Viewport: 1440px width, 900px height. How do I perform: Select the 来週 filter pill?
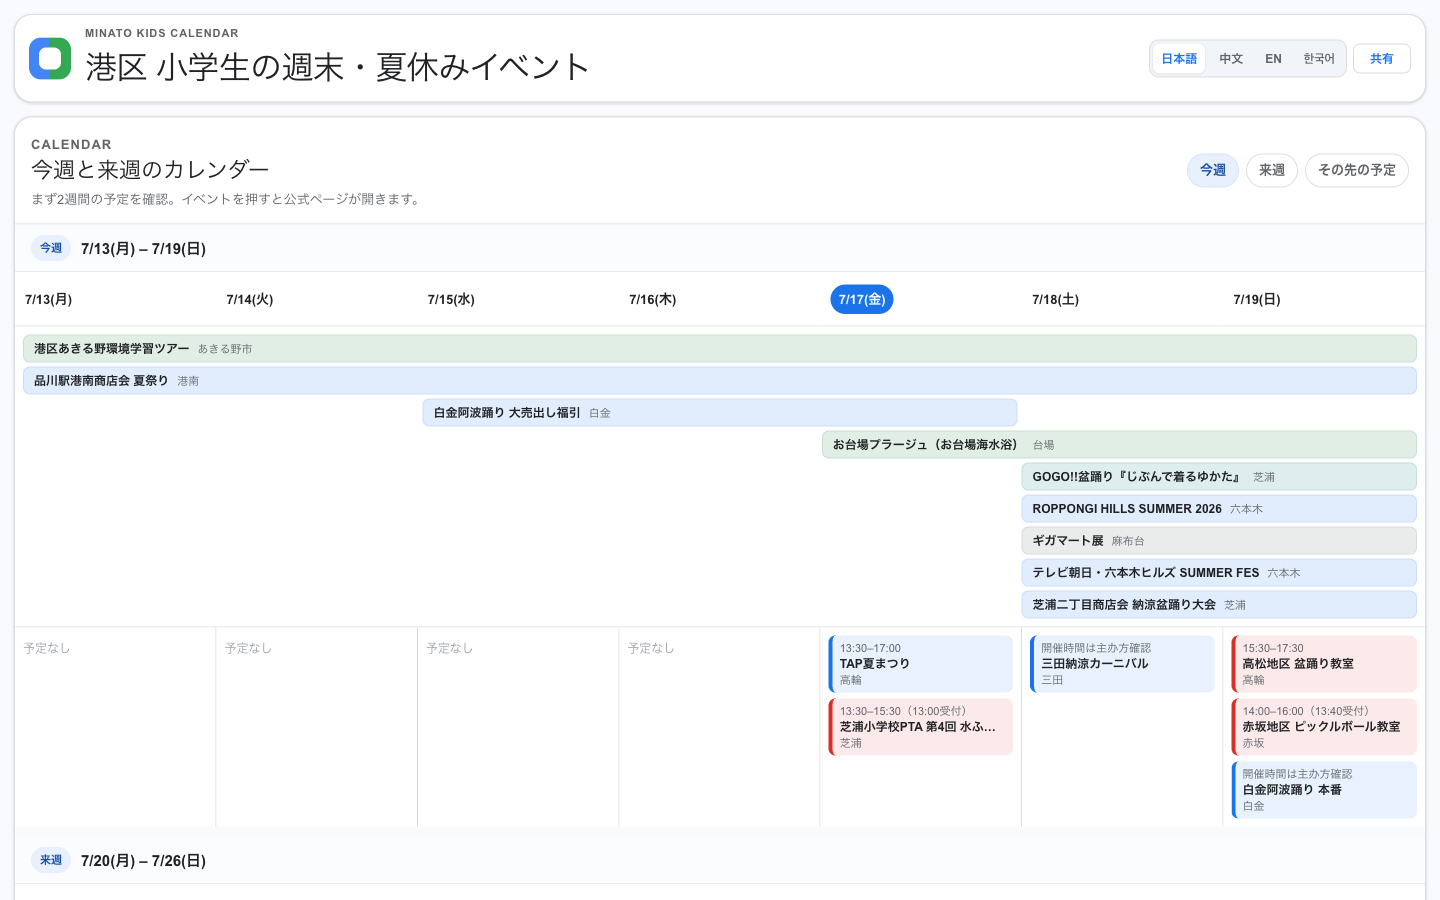1272,170
